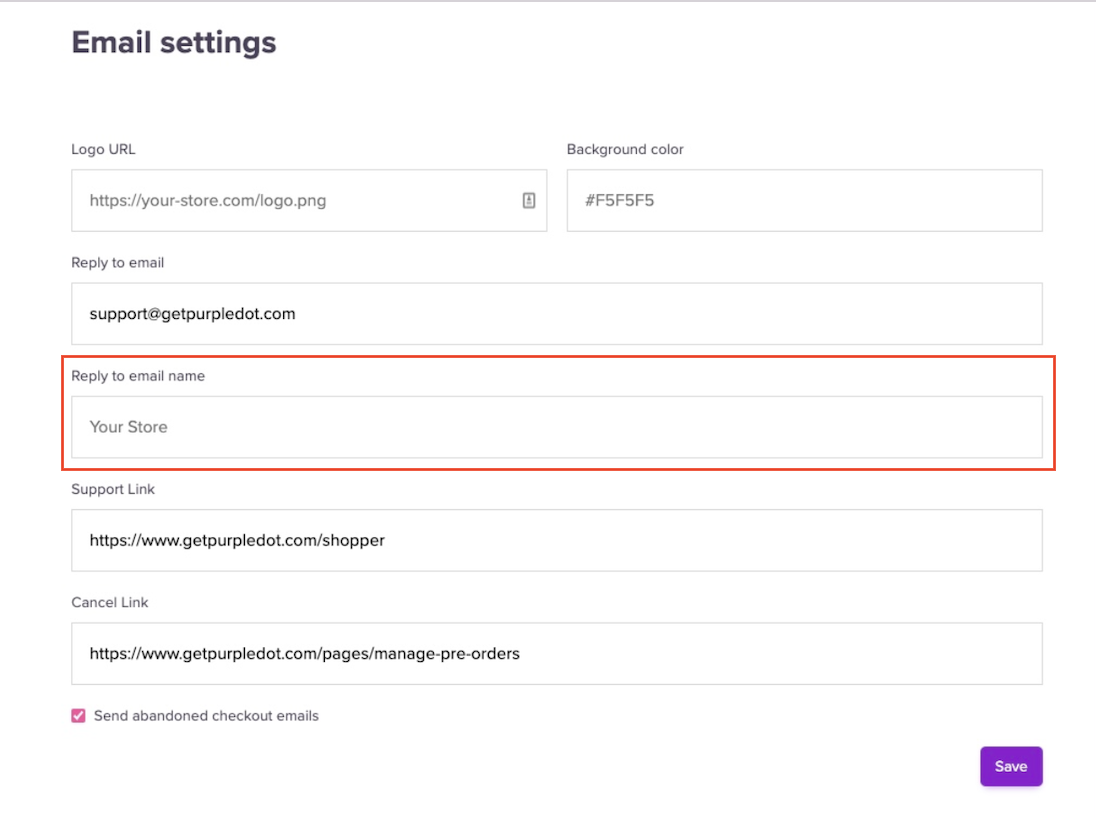Click the support@getpurpledot.com address text
Viewport: 1096px width, 818px height.
(x=192, y=314)
